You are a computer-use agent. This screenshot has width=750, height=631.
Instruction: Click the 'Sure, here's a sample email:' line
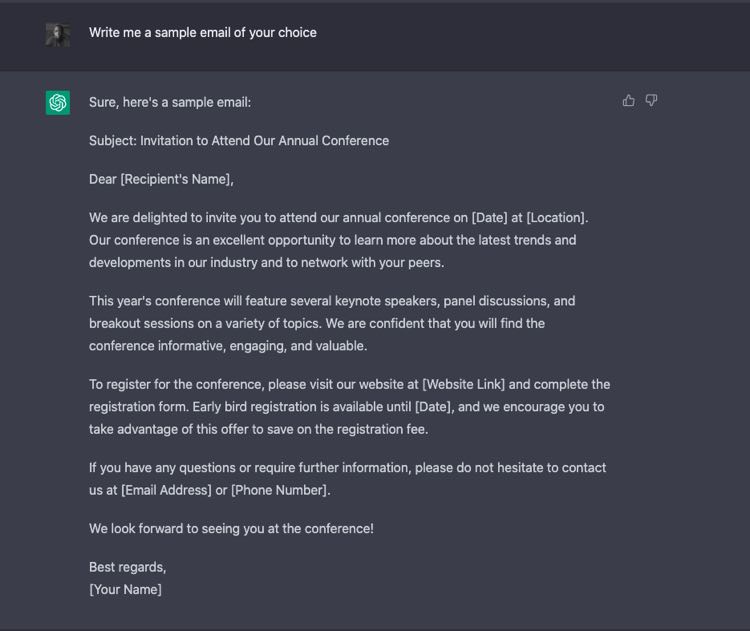tap(170, 102)
